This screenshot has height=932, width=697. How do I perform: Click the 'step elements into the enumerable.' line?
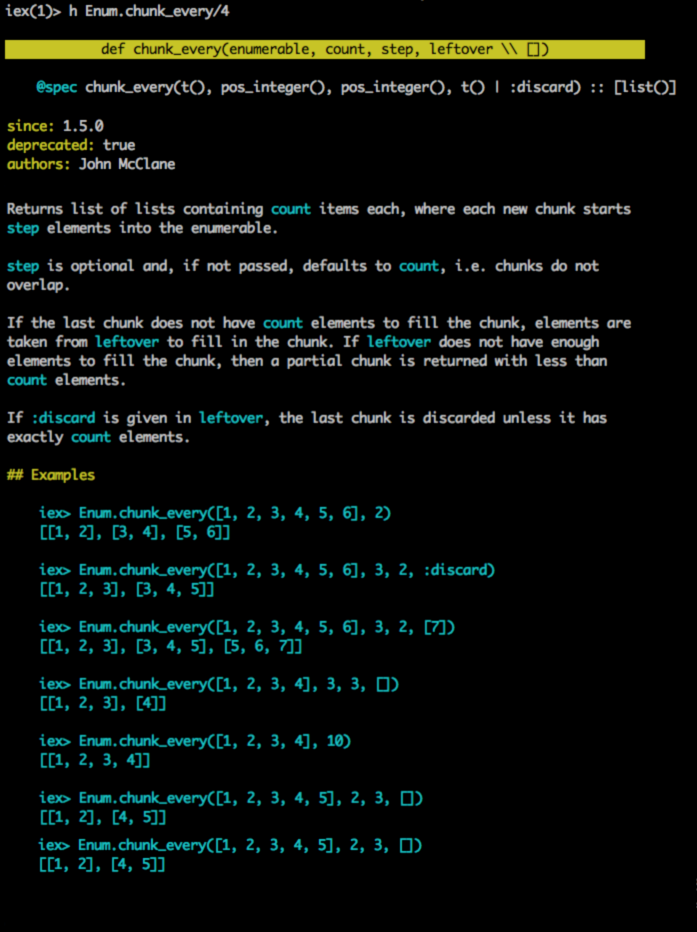coord(142,228)
